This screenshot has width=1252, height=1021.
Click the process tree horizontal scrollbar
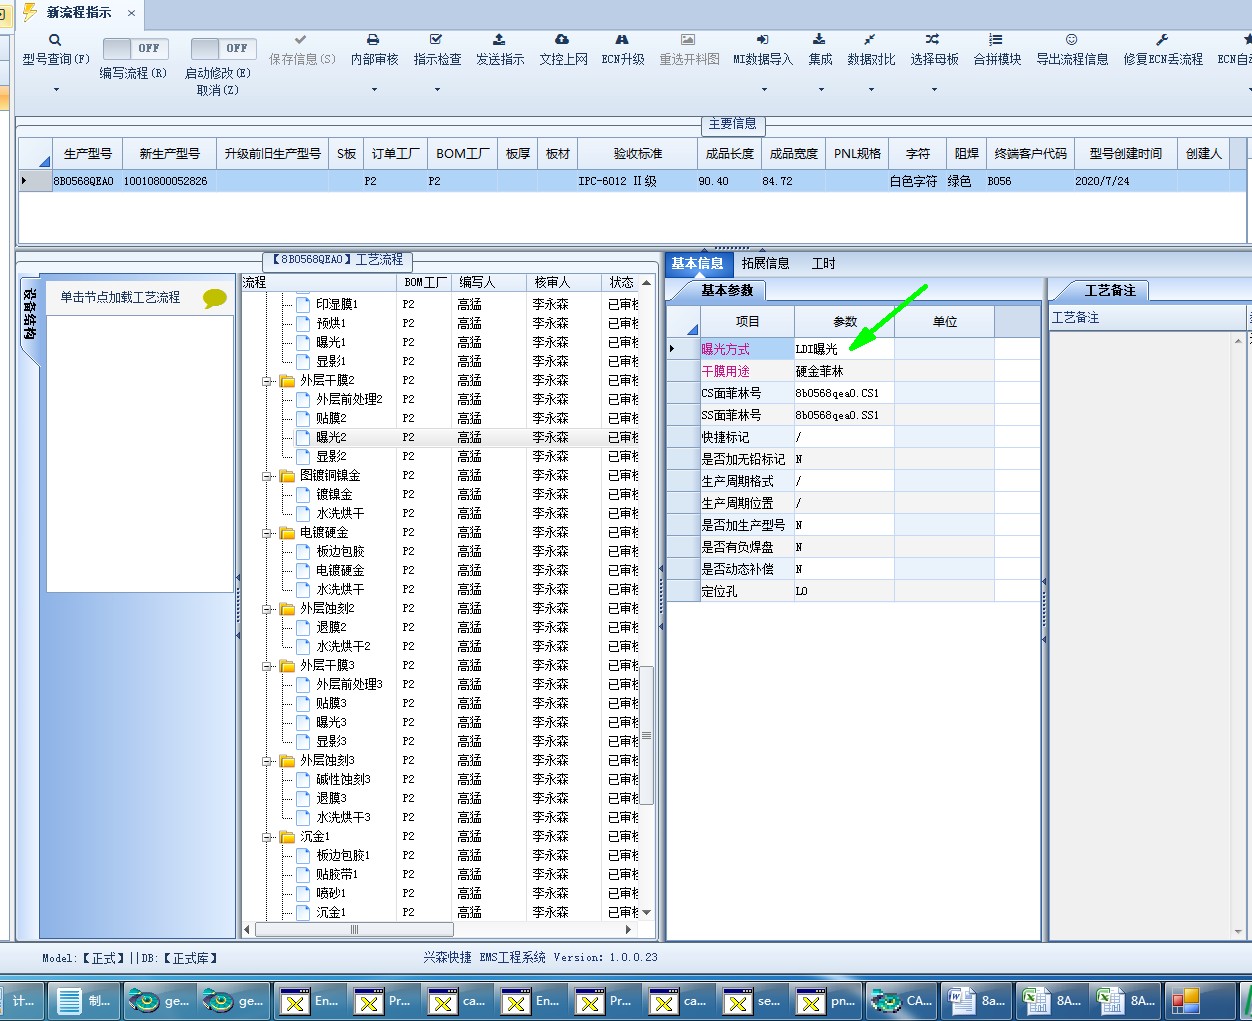354,930
